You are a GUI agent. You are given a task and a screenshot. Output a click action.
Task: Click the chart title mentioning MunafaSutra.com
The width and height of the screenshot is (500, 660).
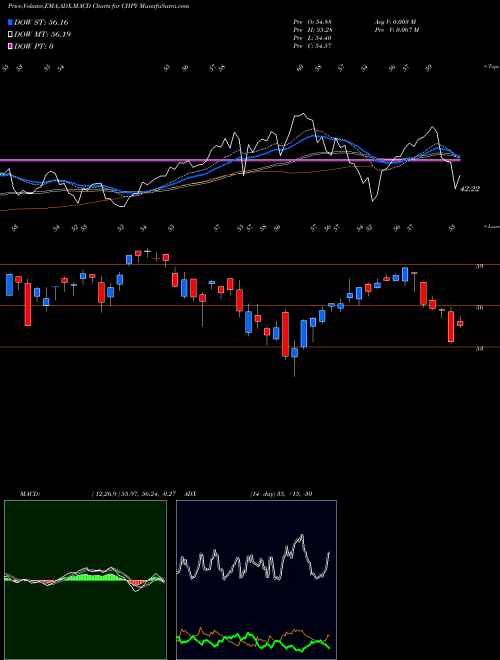point(98,6)
